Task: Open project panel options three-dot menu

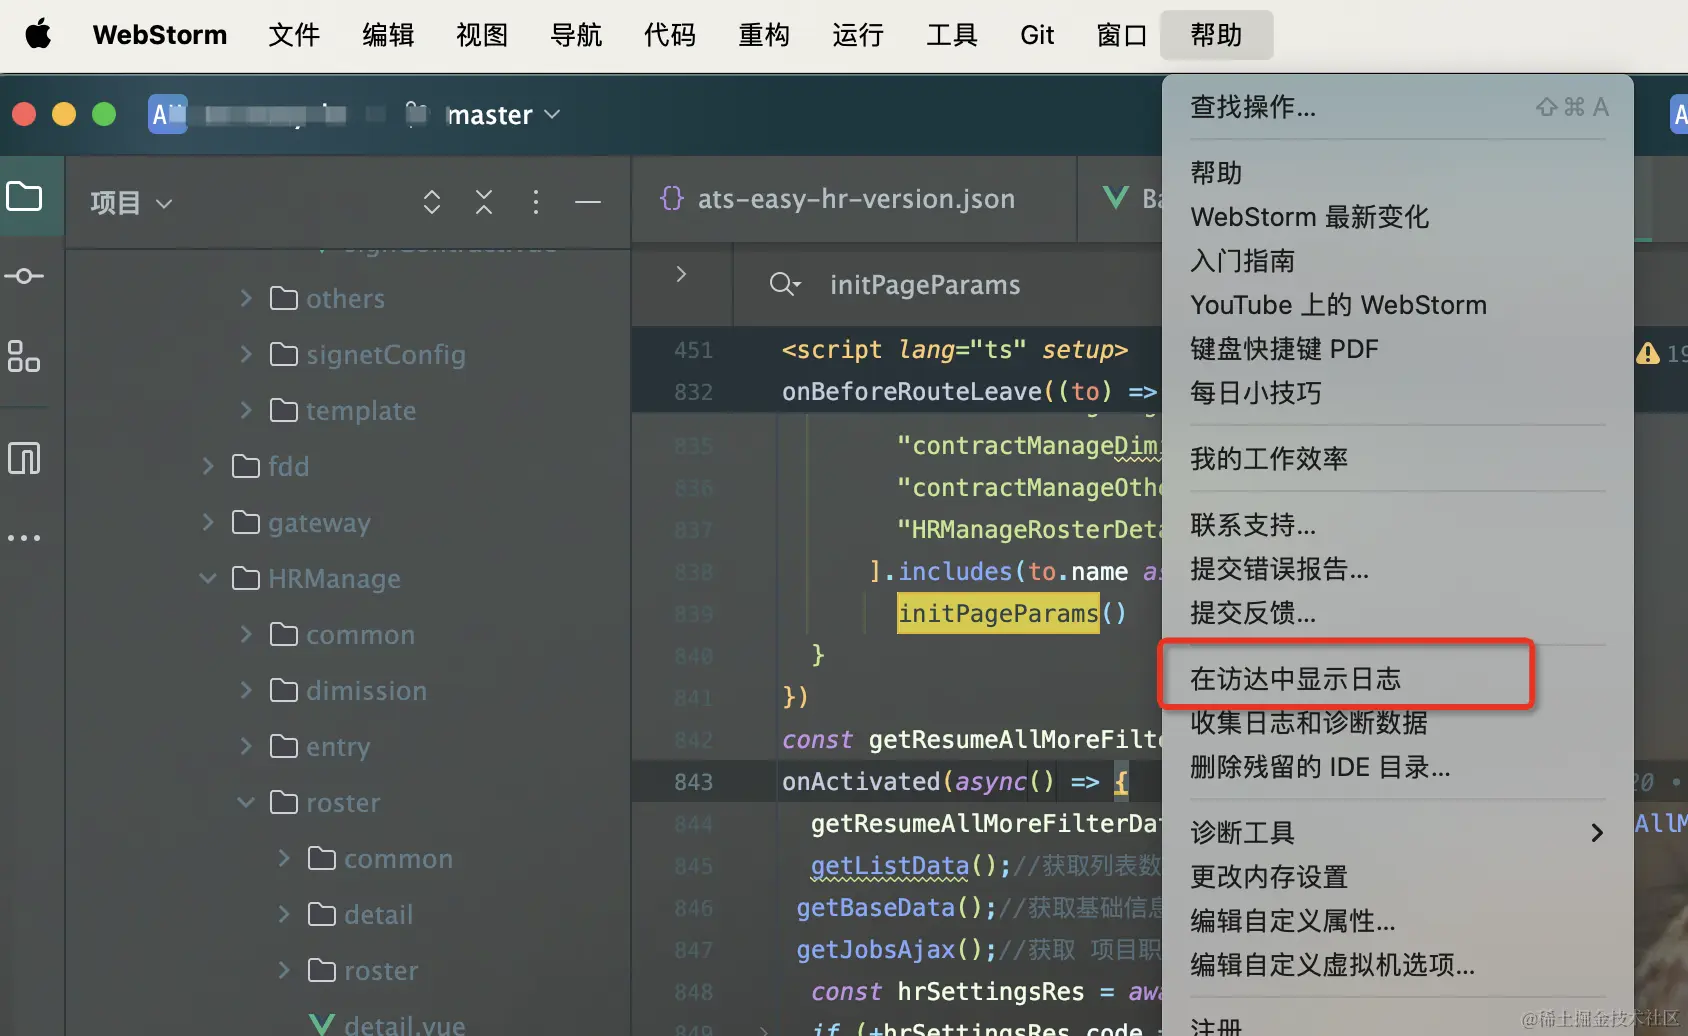Action: click(536, 202)
